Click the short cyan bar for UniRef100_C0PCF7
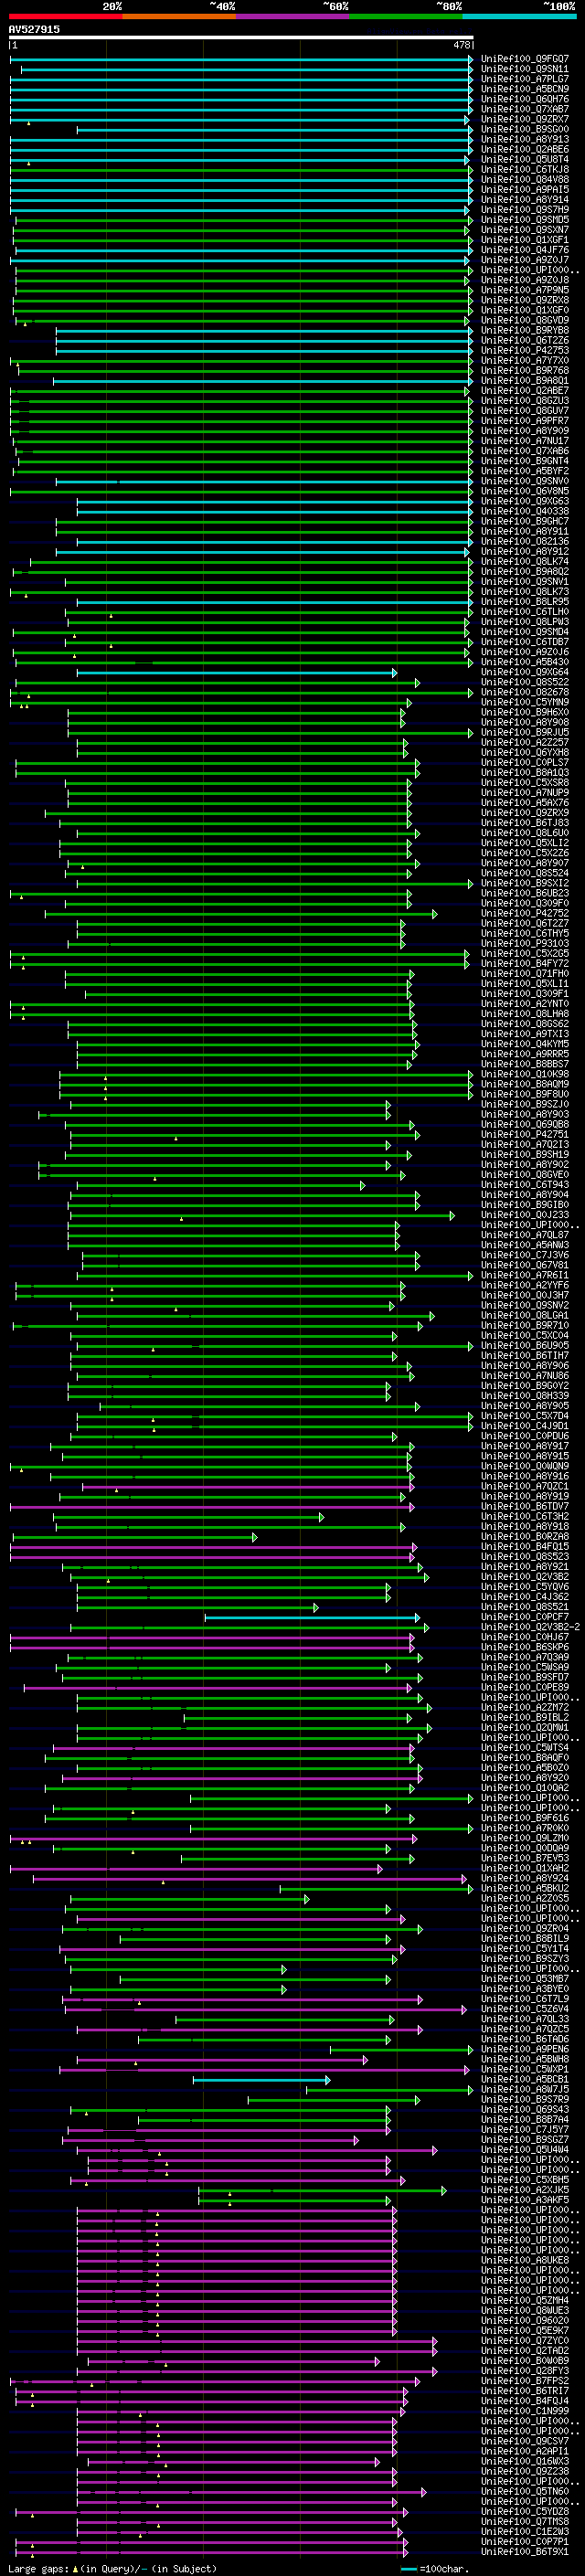Screen dimensions: 585x2576 point(312,1617)
